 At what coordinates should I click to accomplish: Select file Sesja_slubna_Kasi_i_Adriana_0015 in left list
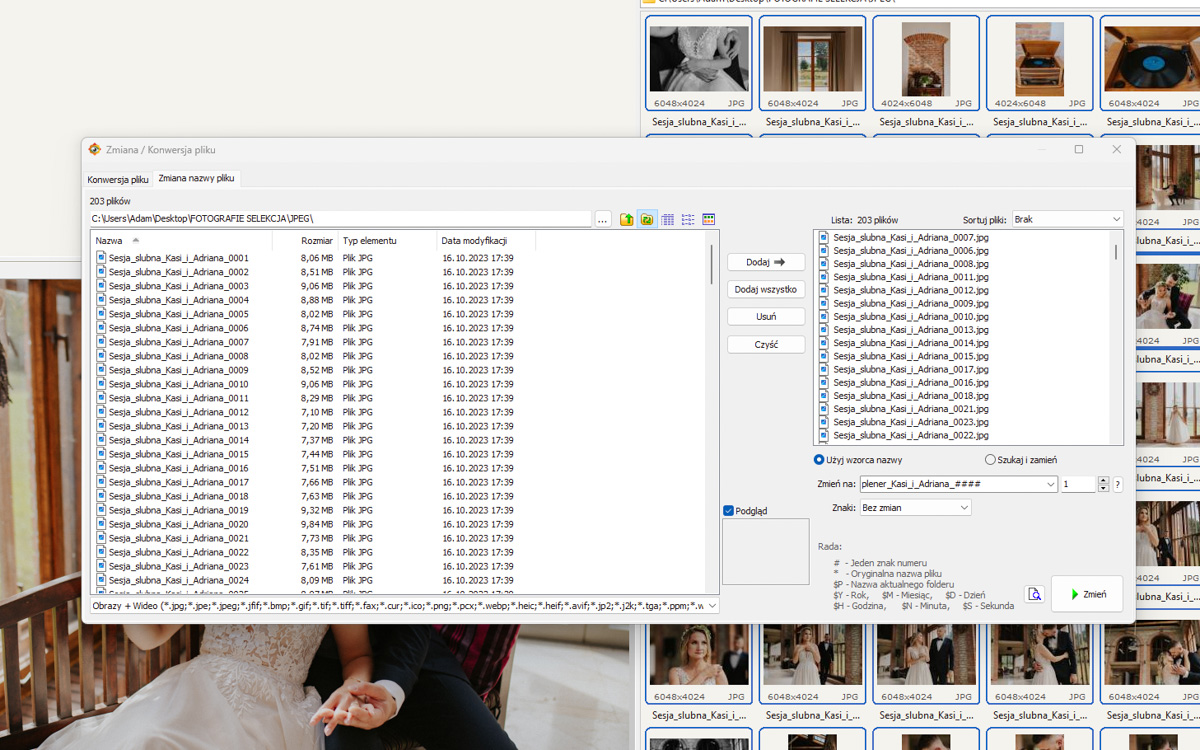point(178,454)
